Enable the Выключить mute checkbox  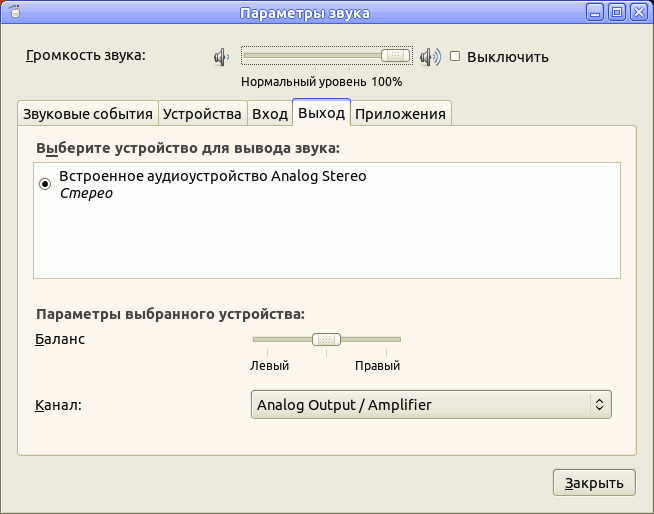point(455,56)
